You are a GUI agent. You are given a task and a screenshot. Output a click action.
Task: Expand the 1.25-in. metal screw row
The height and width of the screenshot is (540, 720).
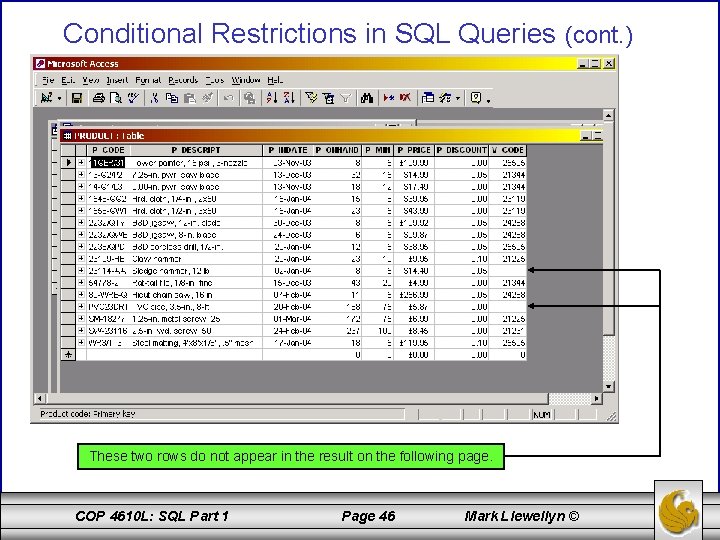(x=81, y=318)
